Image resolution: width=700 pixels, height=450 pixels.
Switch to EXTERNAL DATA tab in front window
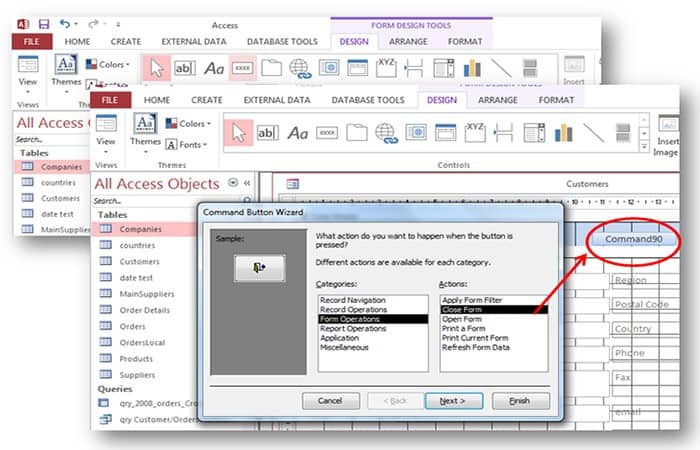click(x=277, y=100)
